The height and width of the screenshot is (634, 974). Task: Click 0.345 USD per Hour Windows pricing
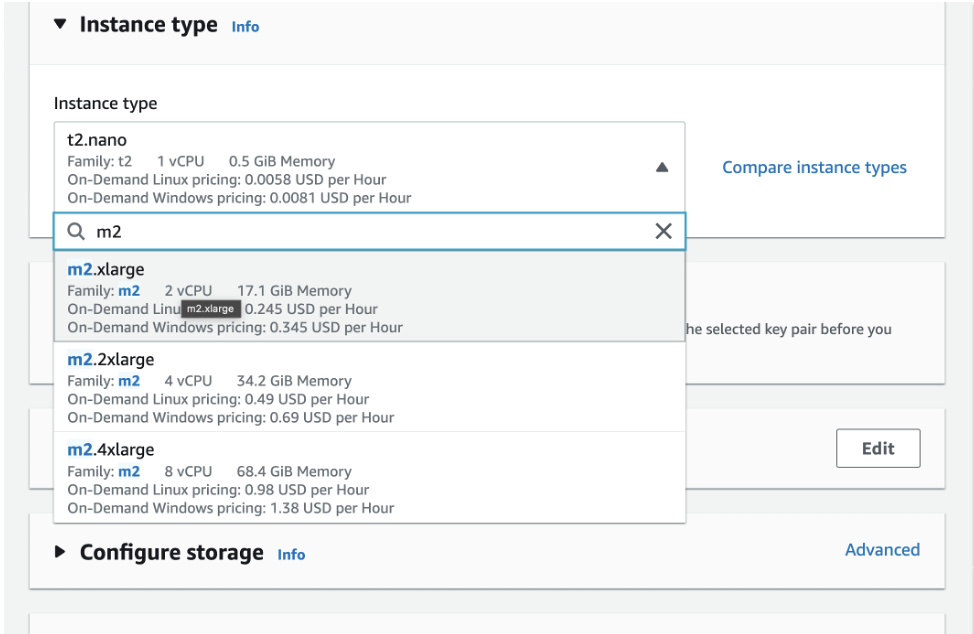click(235, 327)
